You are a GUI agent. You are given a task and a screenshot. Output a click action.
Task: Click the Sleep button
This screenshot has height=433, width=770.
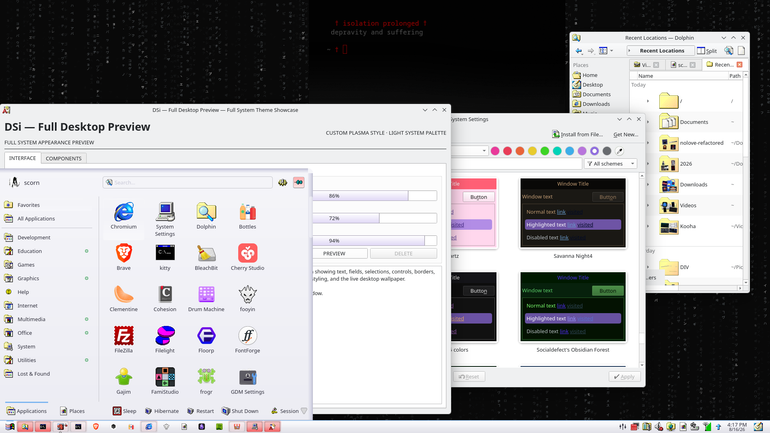point(124,411)
